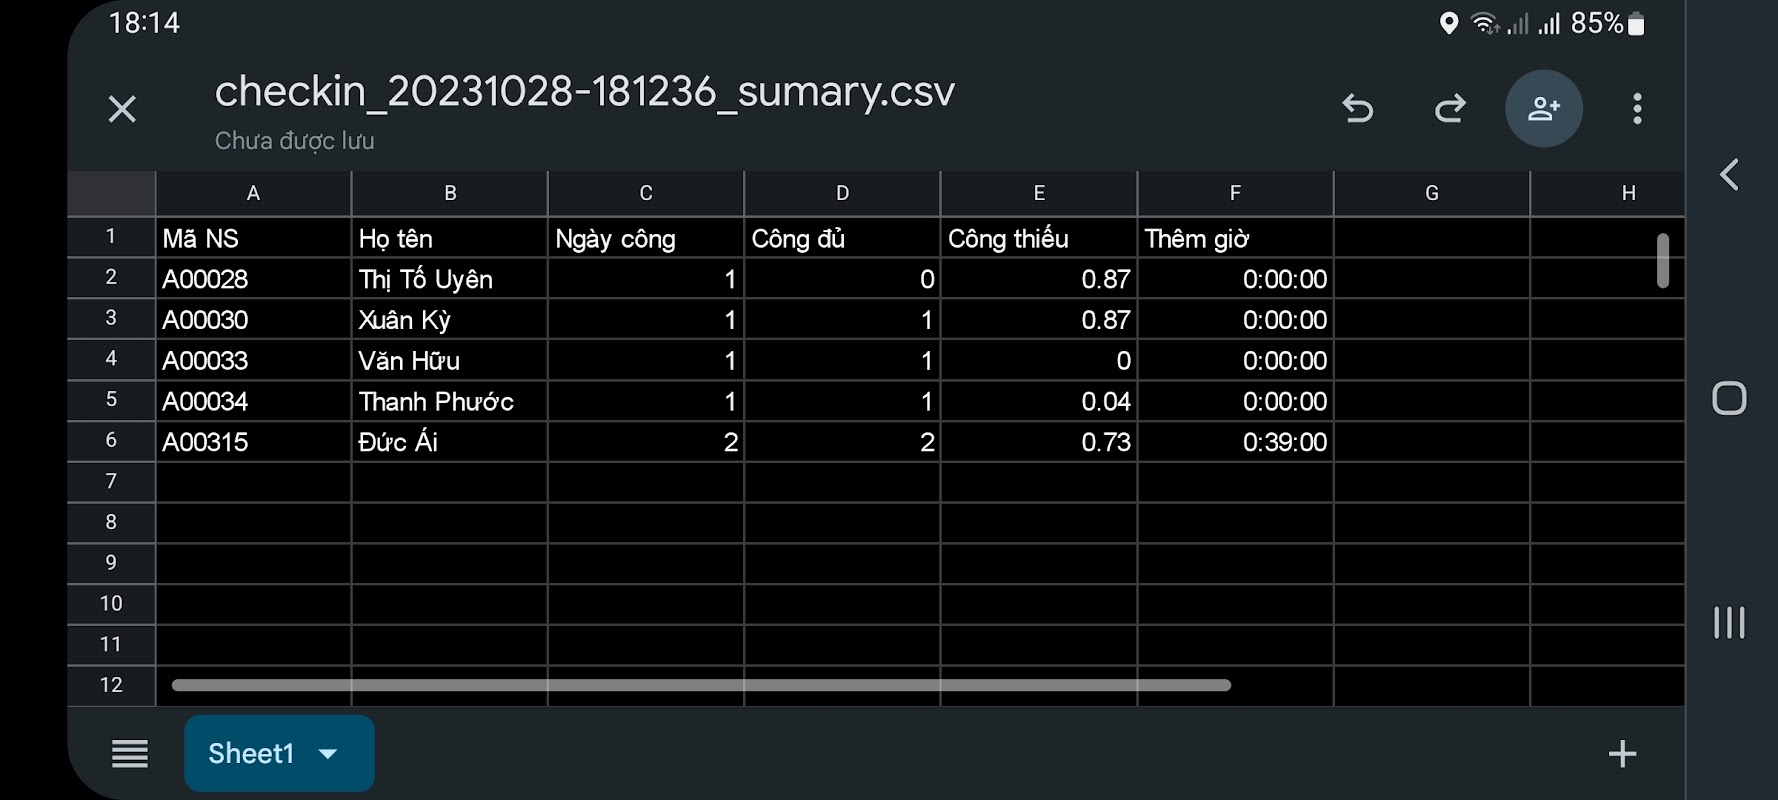
Task: Tap the file title checkin_20231028-181236_sumary.csv
Action: tap(585, 92)
